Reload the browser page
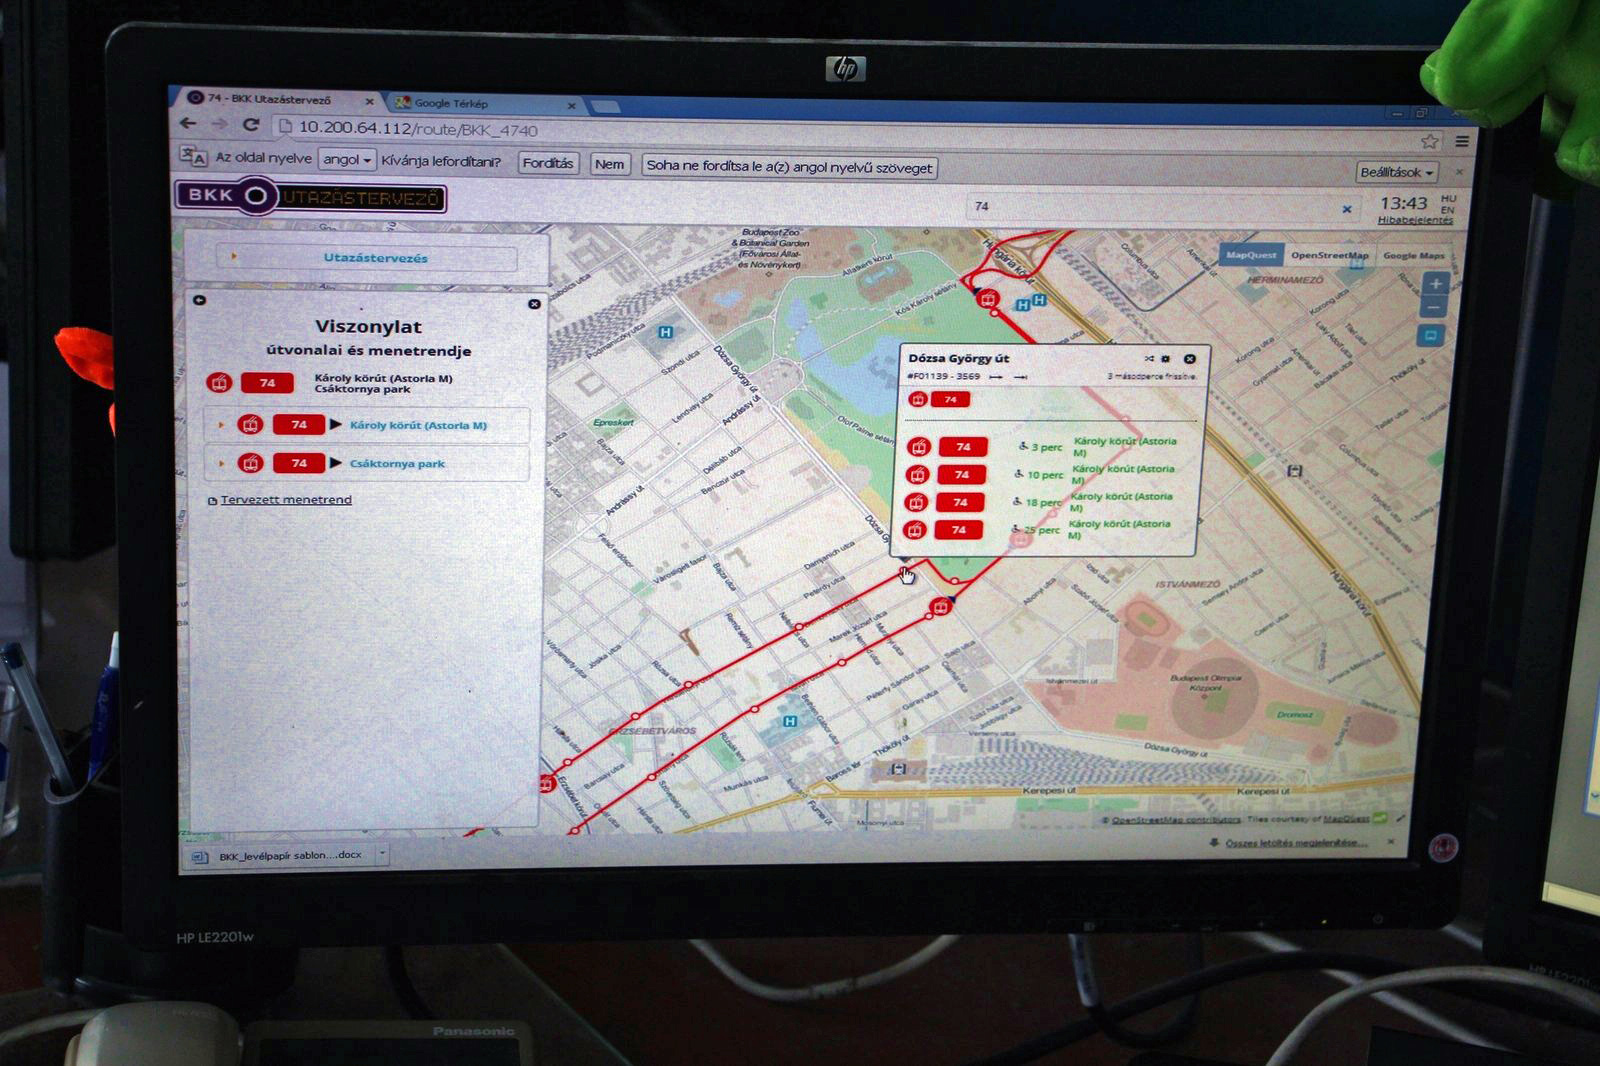This screenshot has height=1066, width=1600. pos(251,125)
